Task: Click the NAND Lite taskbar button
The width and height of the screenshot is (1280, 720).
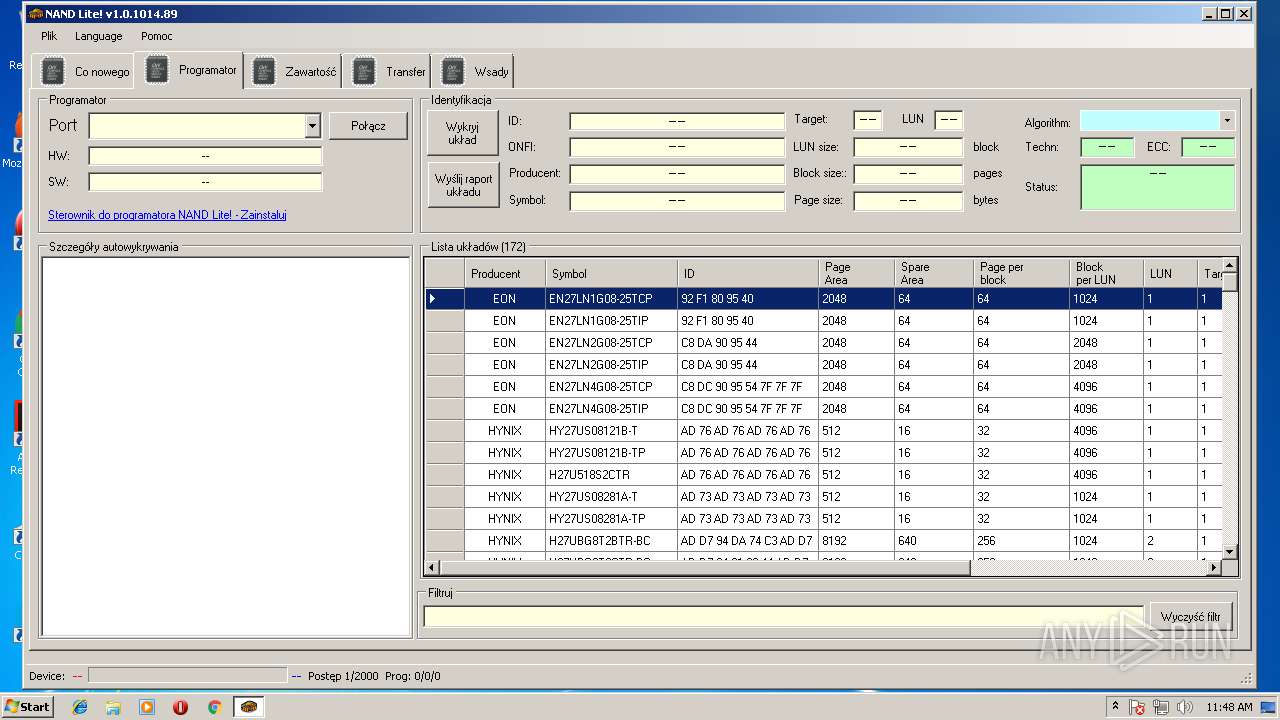Action: pyautogui.click(x=249, y=707)
